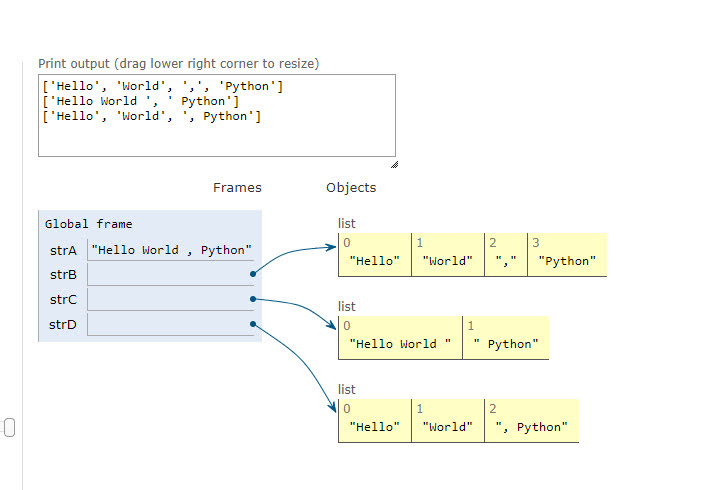723x490 pixels.
Task: Click the Objects heading
Action: pos(351,188)
